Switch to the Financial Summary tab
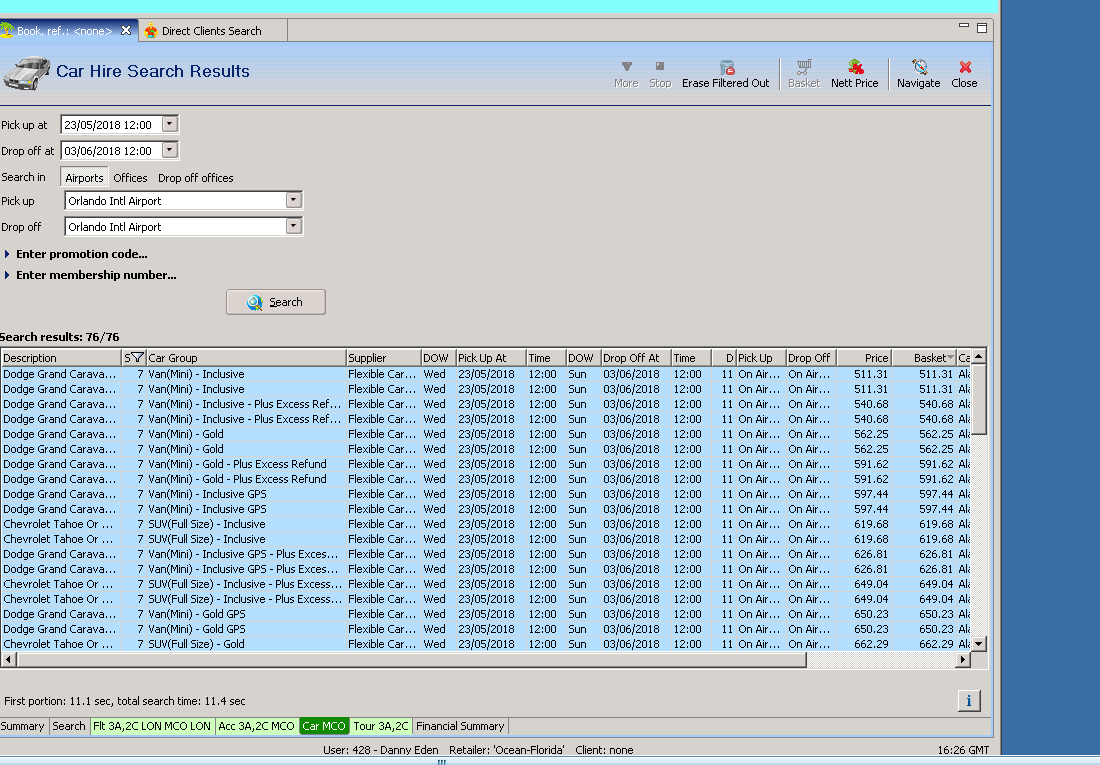 [460, 726]
